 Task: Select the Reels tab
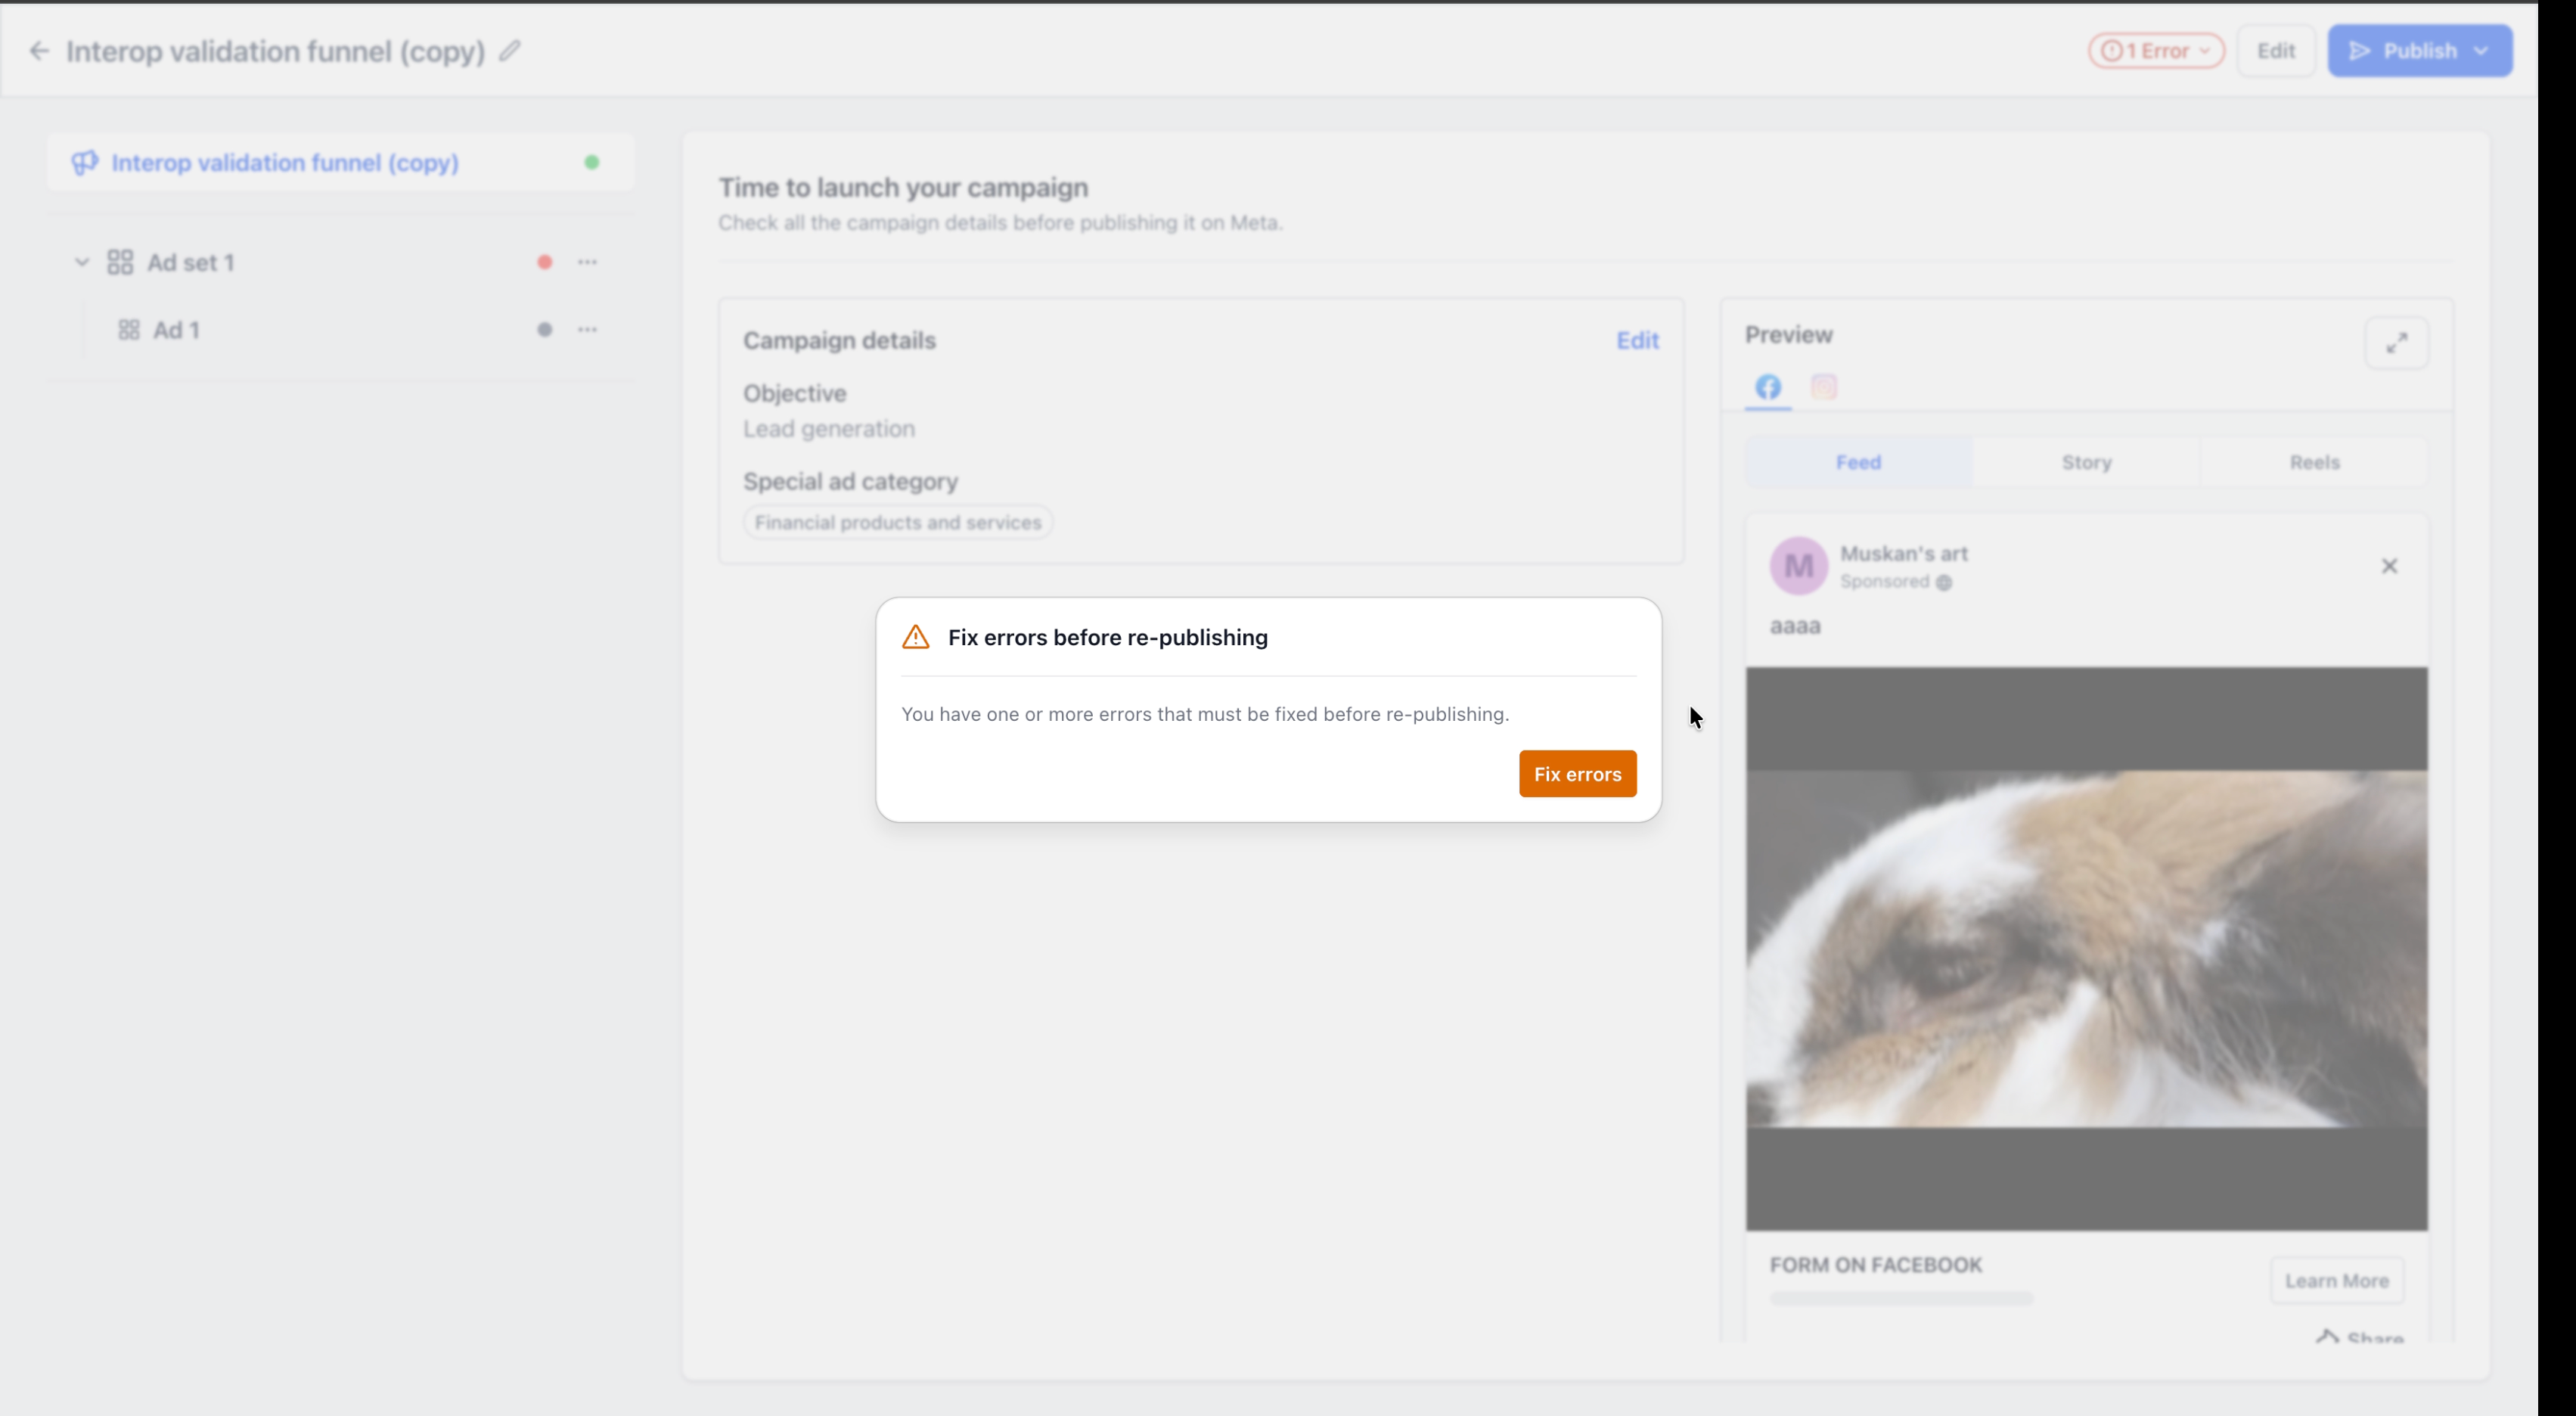coord(2314,462)
